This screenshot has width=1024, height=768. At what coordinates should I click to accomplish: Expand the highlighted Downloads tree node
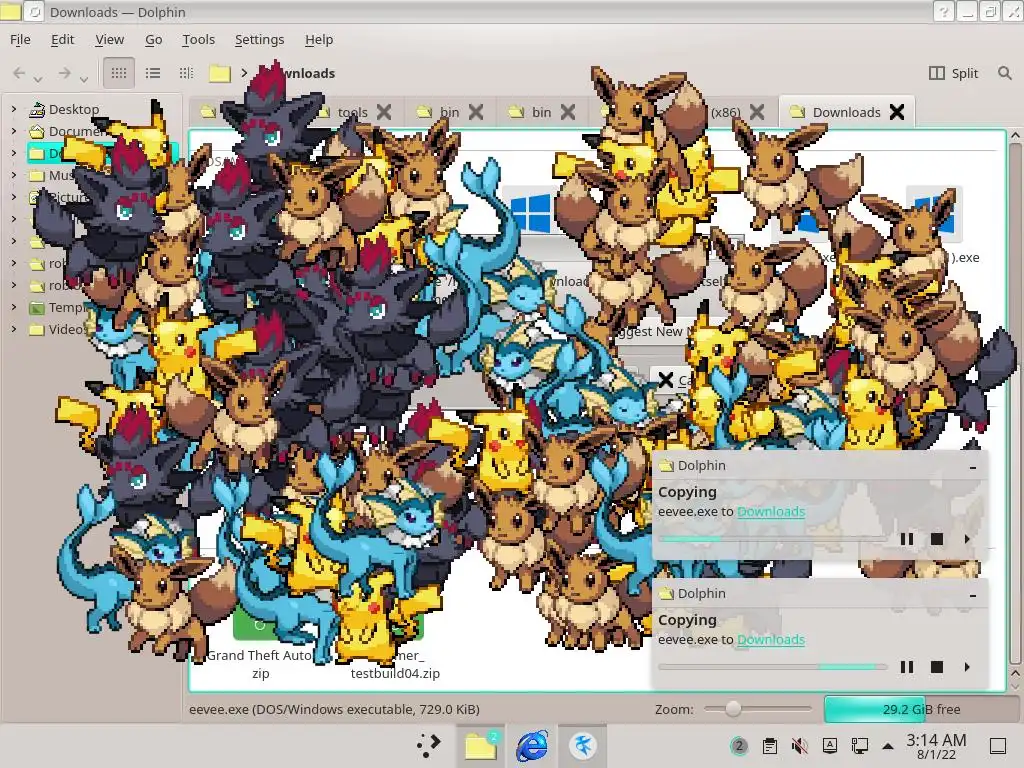[14, 153]
